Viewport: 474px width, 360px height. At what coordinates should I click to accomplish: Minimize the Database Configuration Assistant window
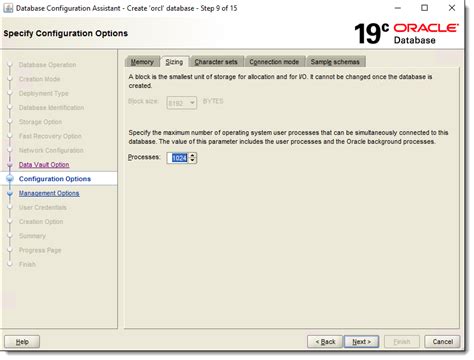[x=398, y=8]
